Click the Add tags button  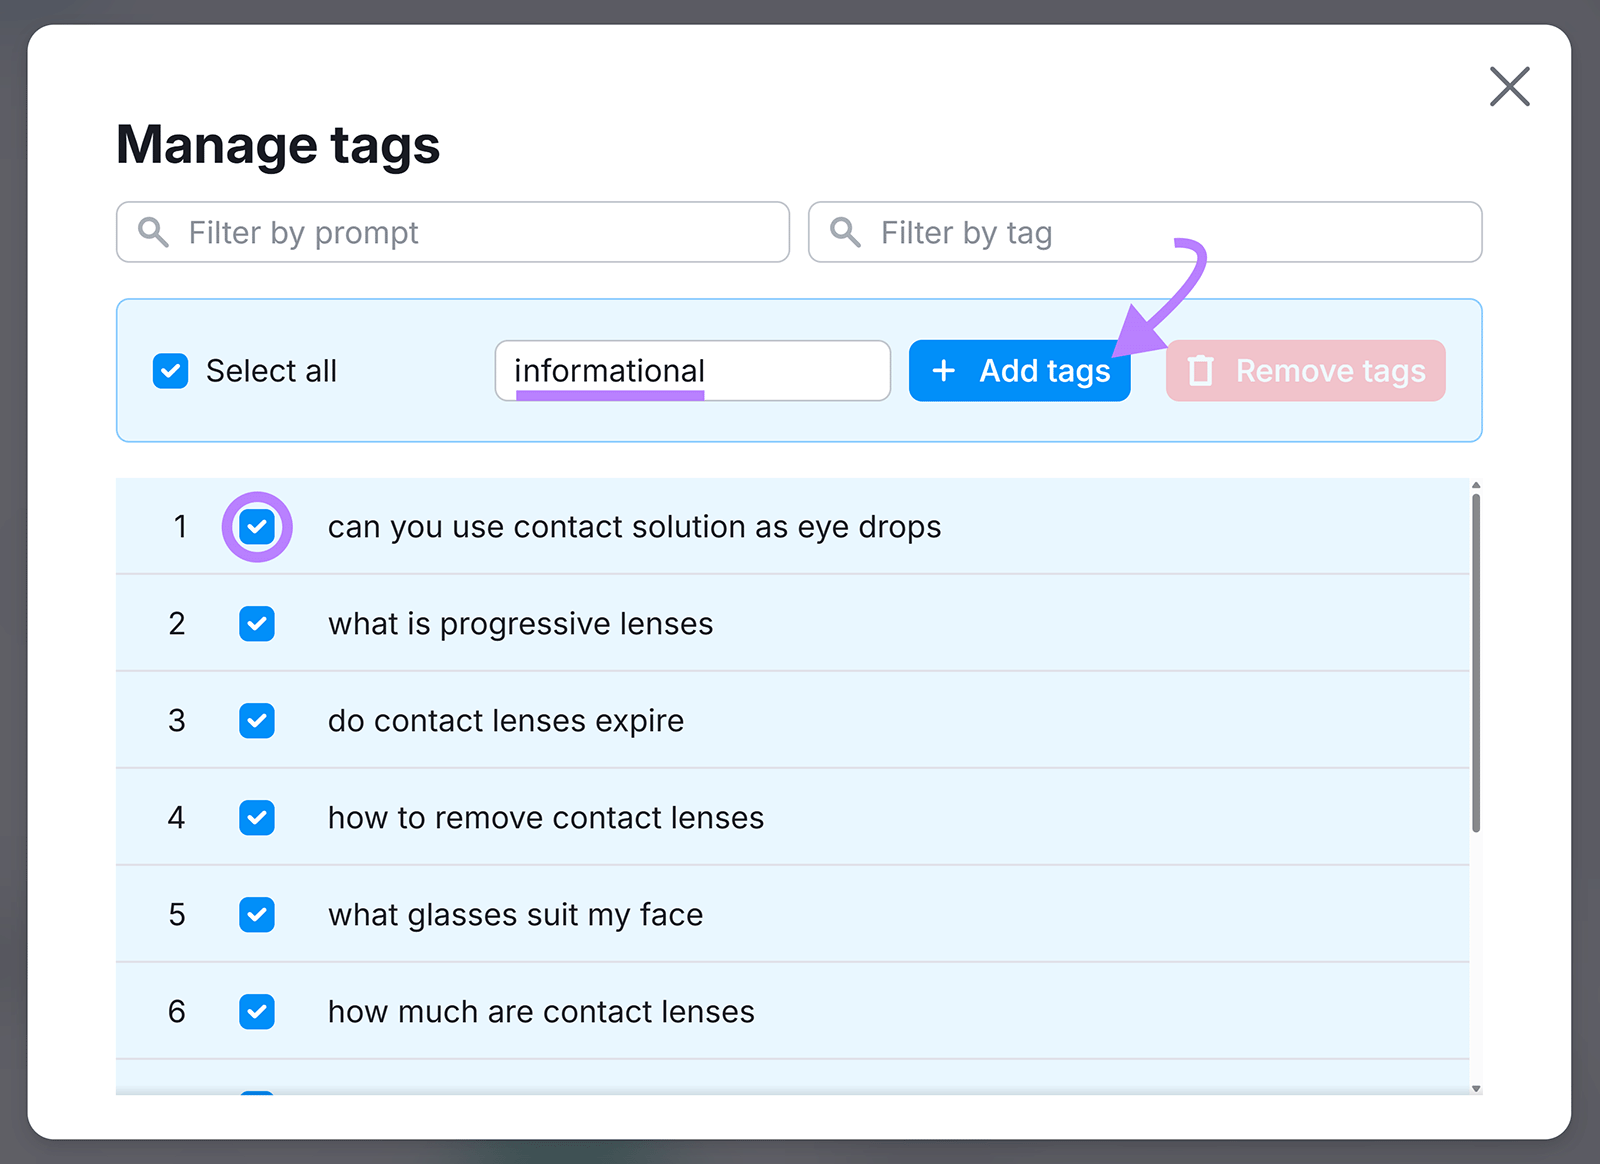click(x=1019, y=370)
